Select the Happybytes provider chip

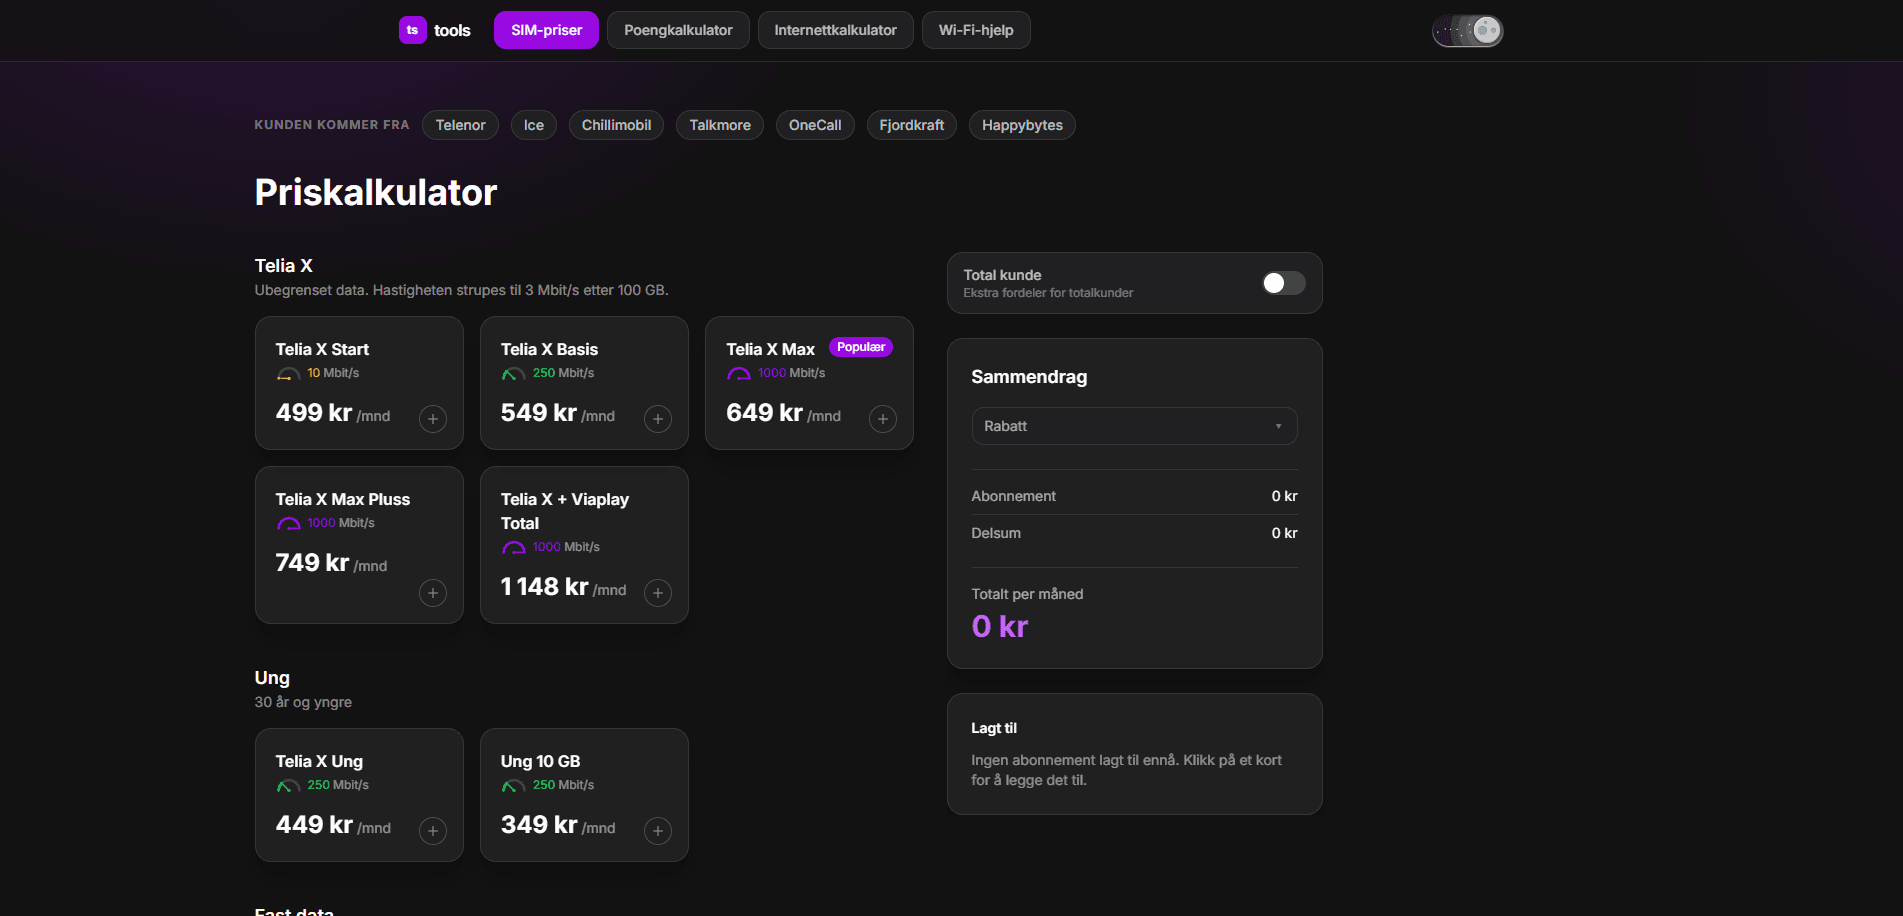pyautogui.click(x=1022, y=125)
